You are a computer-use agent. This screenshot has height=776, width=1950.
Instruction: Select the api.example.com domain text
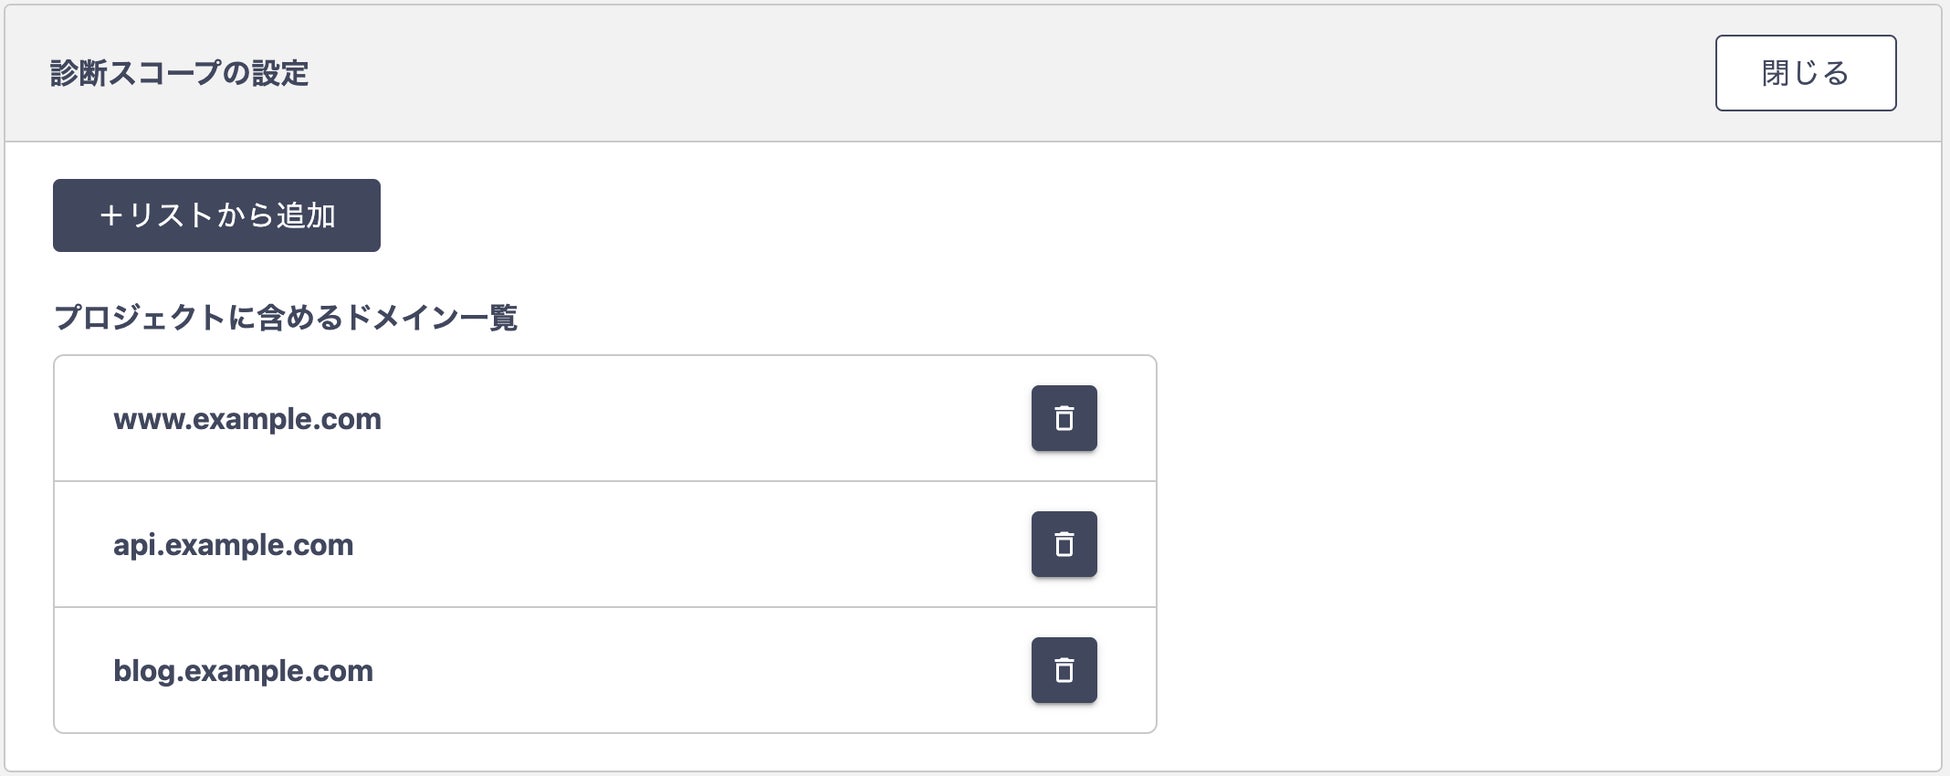(233, 545)
